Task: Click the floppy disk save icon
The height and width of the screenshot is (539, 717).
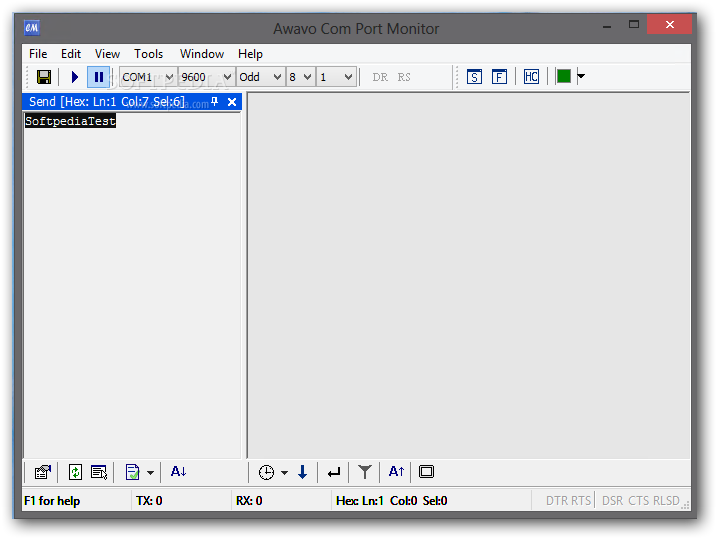Action: pyautogui.click(x=44, y=77)
